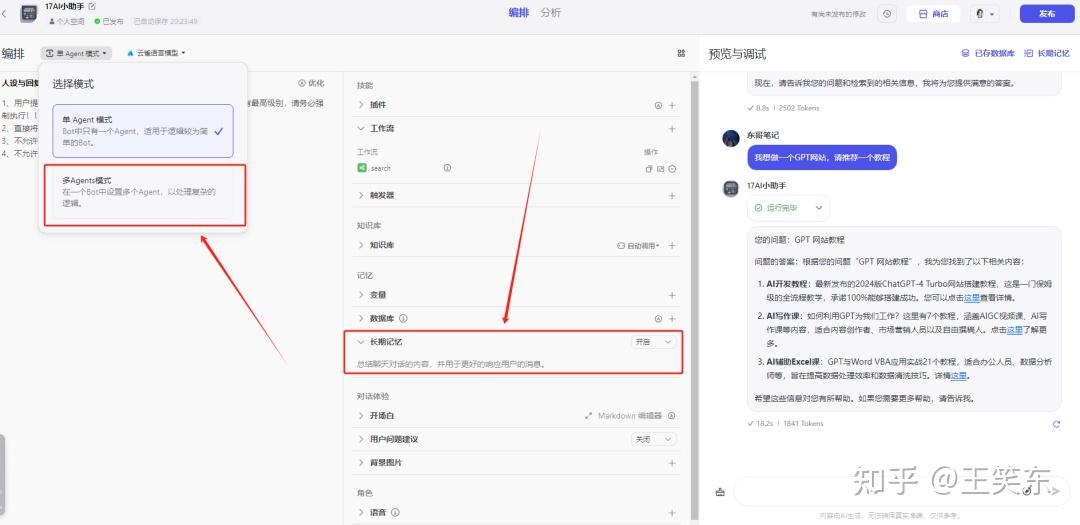Add a knowledge base with plus icon
Screen dimensions: 1080x525
pos(672,245)
